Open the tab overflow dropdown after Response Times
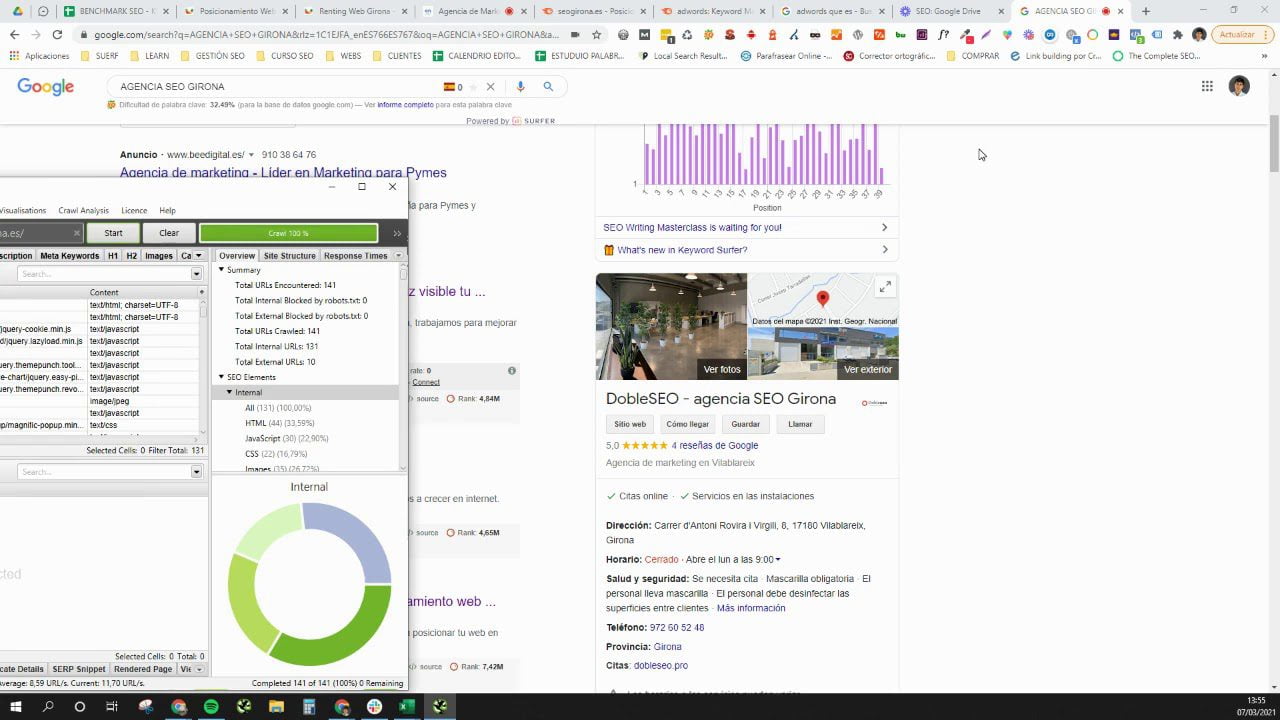The image size is (1280, 720). point(399,256)
